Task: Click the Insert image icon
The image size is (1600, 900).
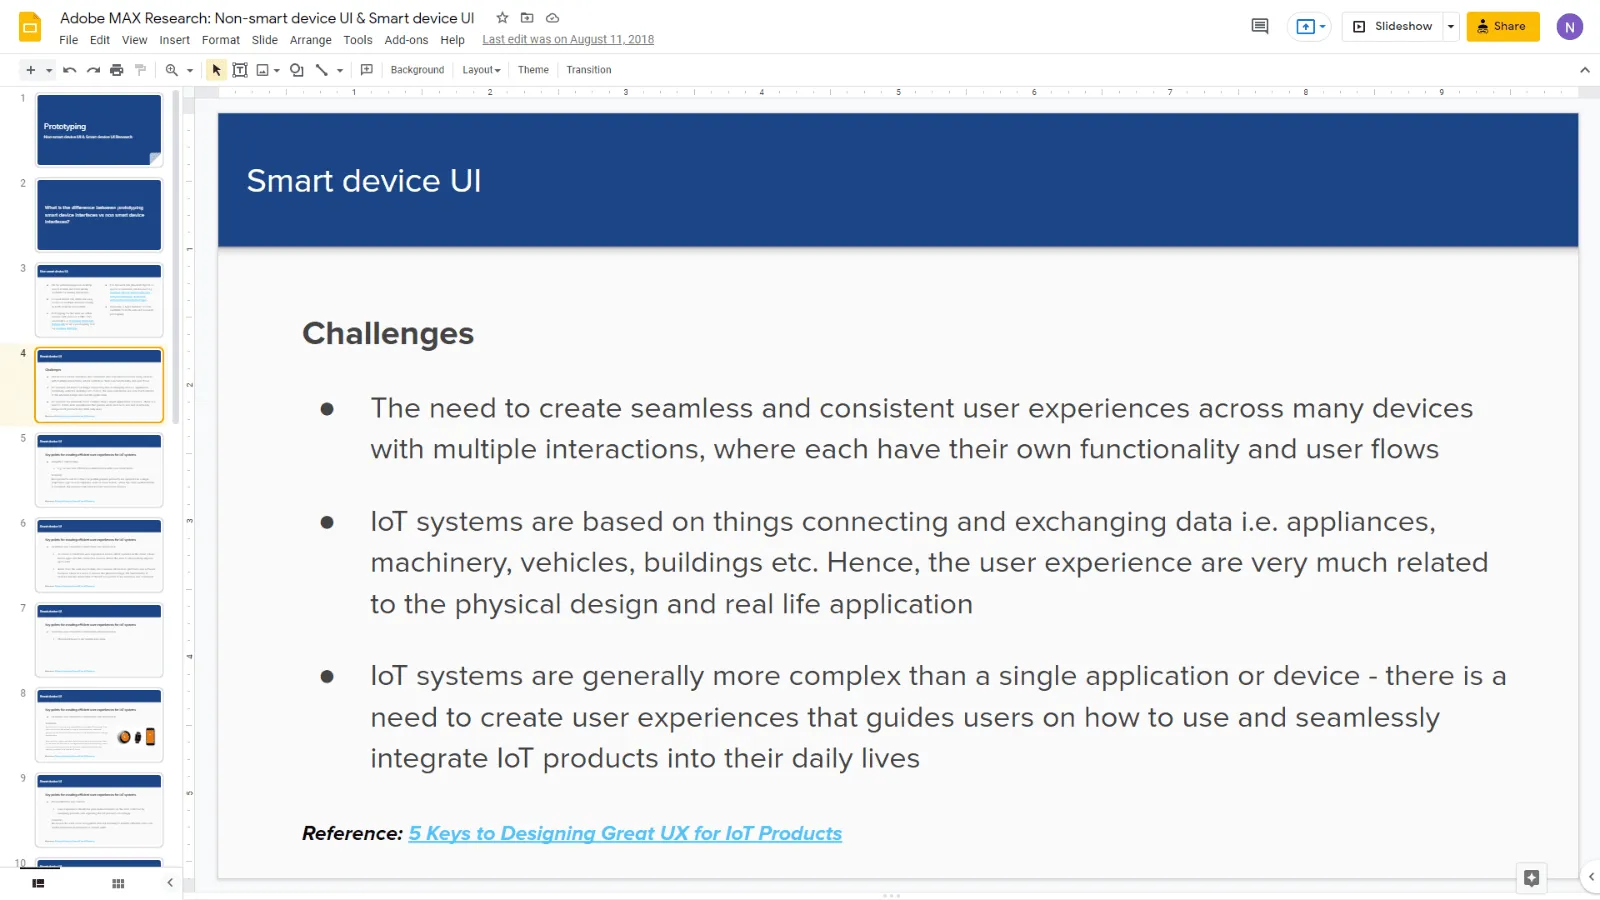Action: coord(263,70)
